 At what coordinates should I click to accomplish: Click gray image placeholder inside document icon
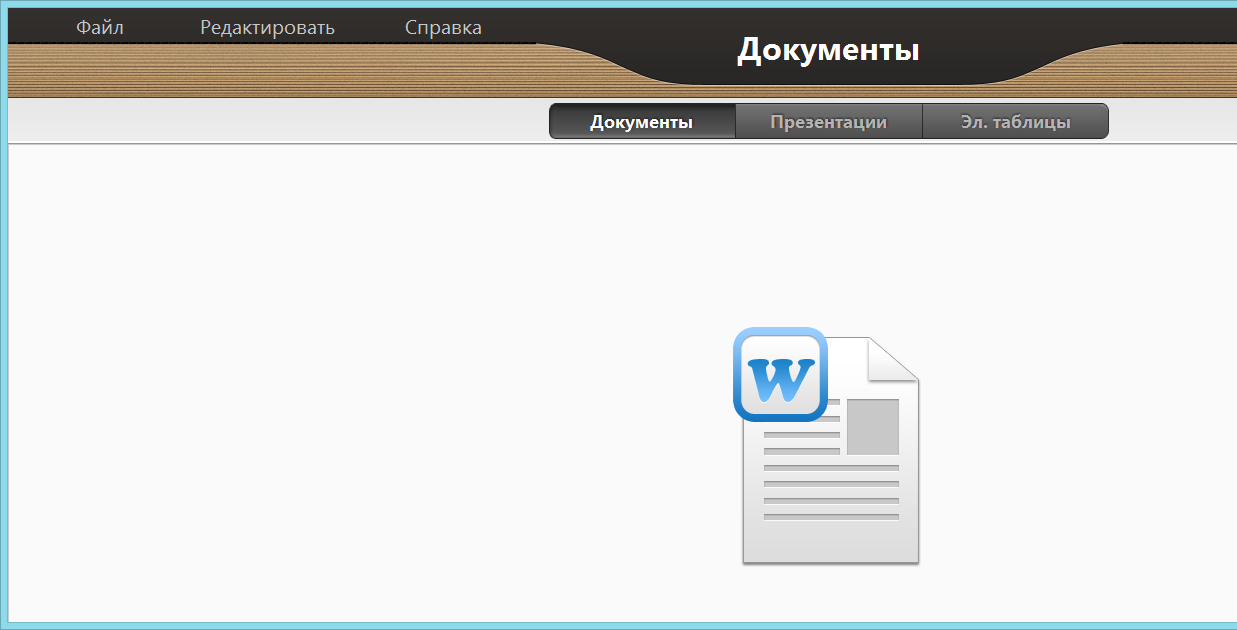pos(872,426)
